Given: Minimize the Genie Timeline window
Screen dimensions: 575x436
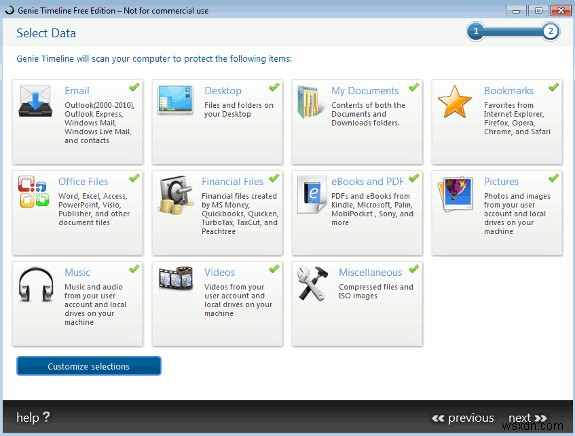Looking at the screenshot, I should click(x=516, y=11).
